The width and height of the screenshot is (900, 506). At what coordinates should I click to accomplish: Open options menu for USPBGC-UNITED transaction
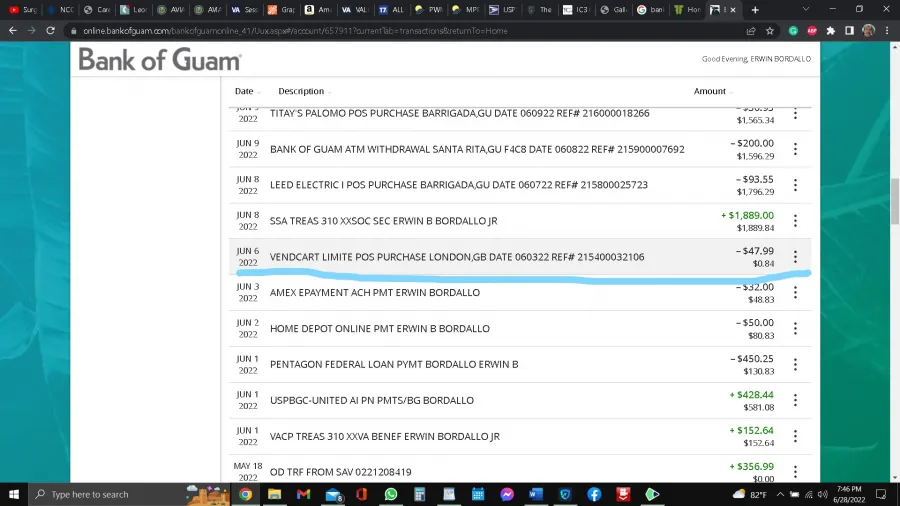click(795, 400)
